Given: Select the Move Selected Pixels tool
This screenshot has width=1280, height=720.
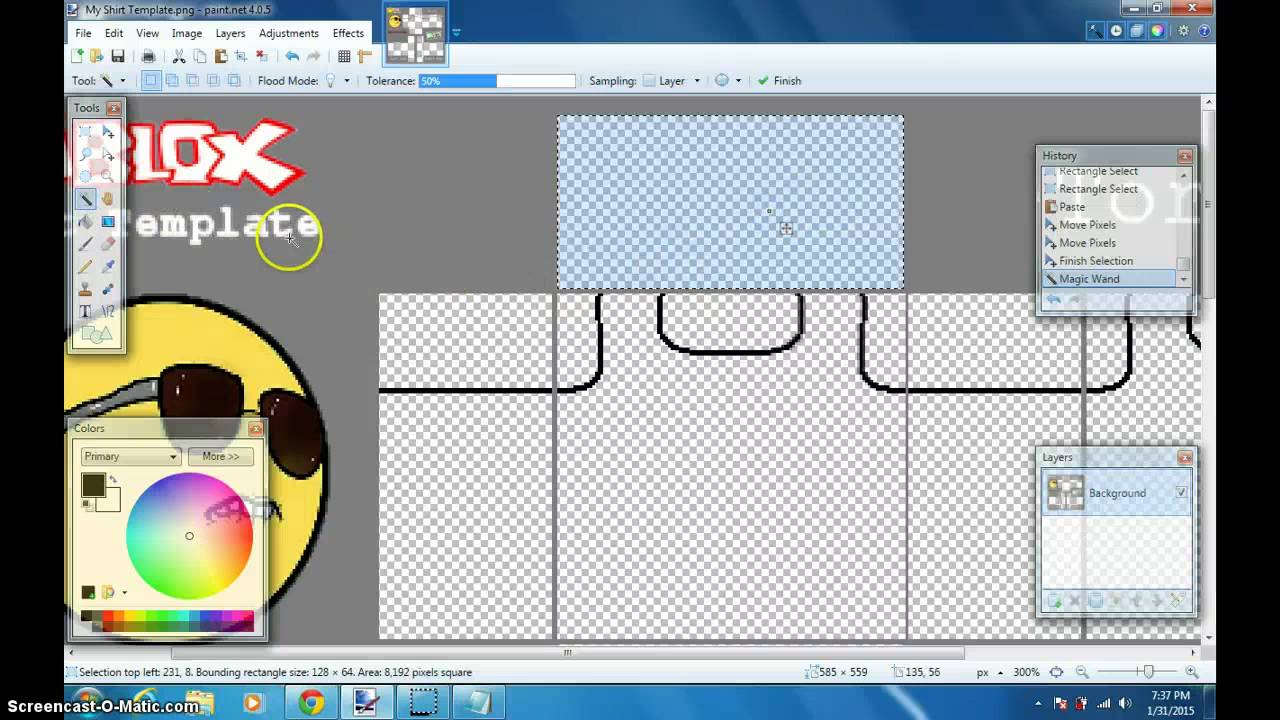Looking at the screenshot, I should (108, 132).
